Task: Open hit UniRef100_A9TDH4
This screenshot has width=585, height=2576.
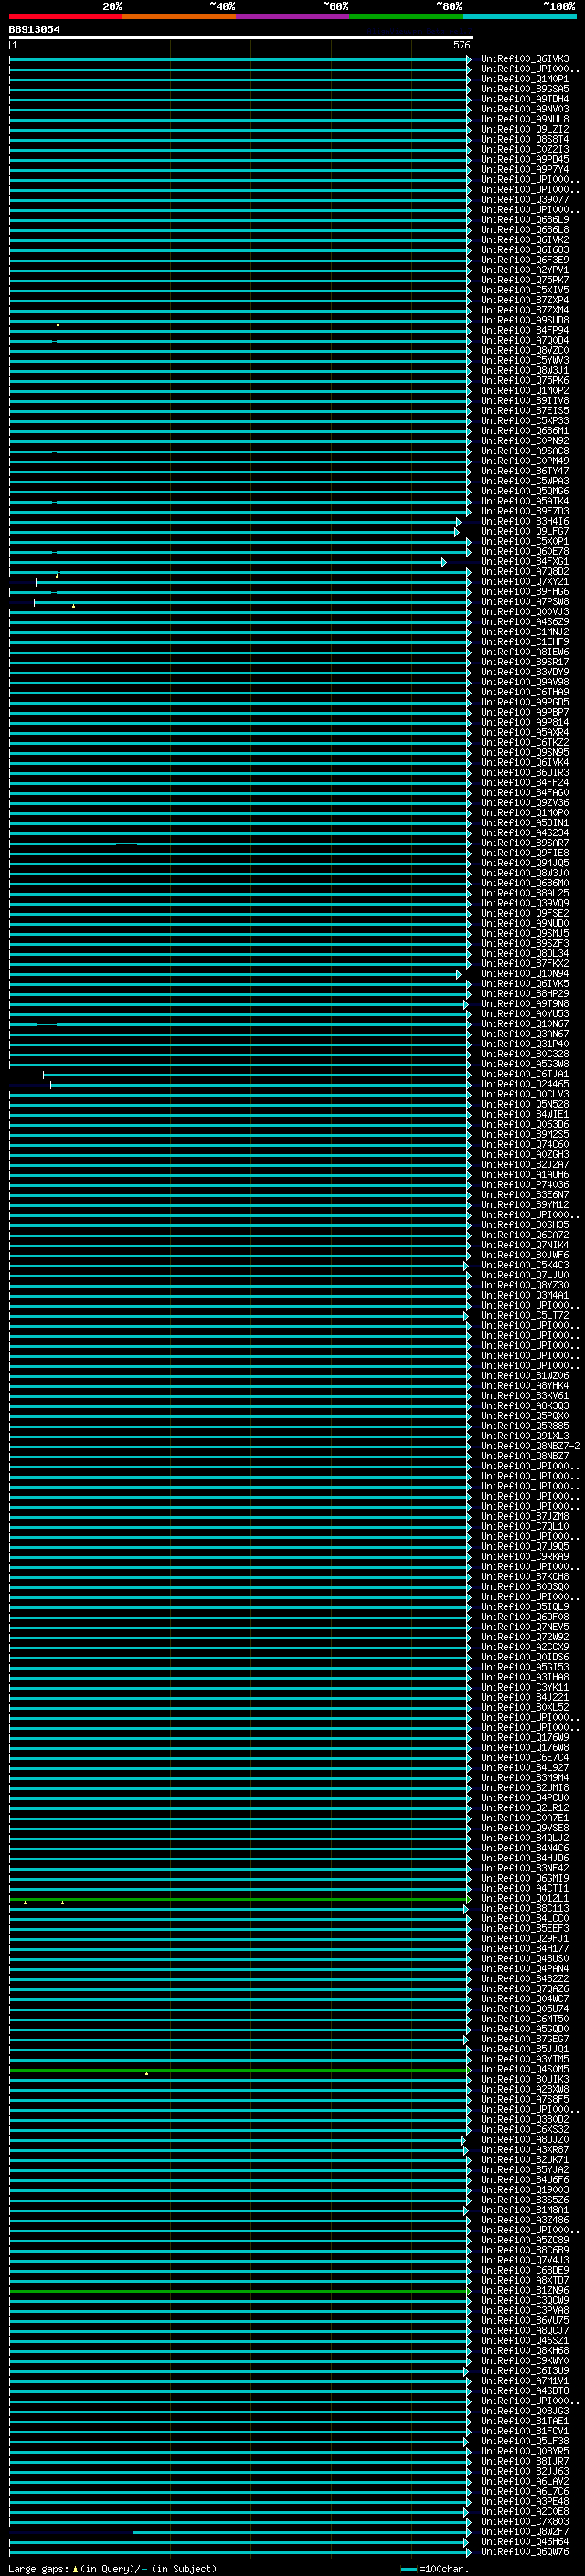Action: (525, 99)
